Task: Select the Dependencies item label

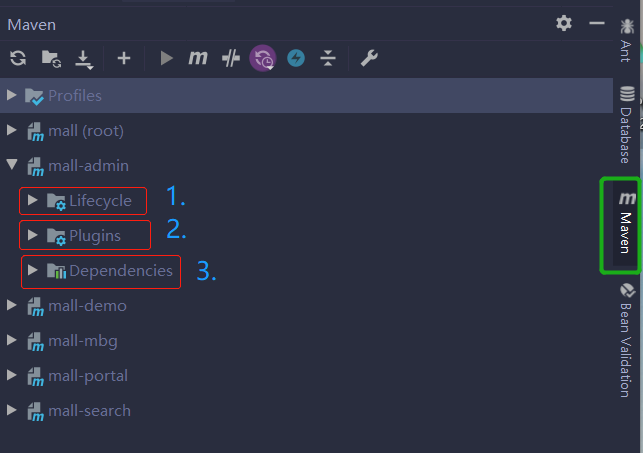Action: pyautogui.click(x=121, y=271)
